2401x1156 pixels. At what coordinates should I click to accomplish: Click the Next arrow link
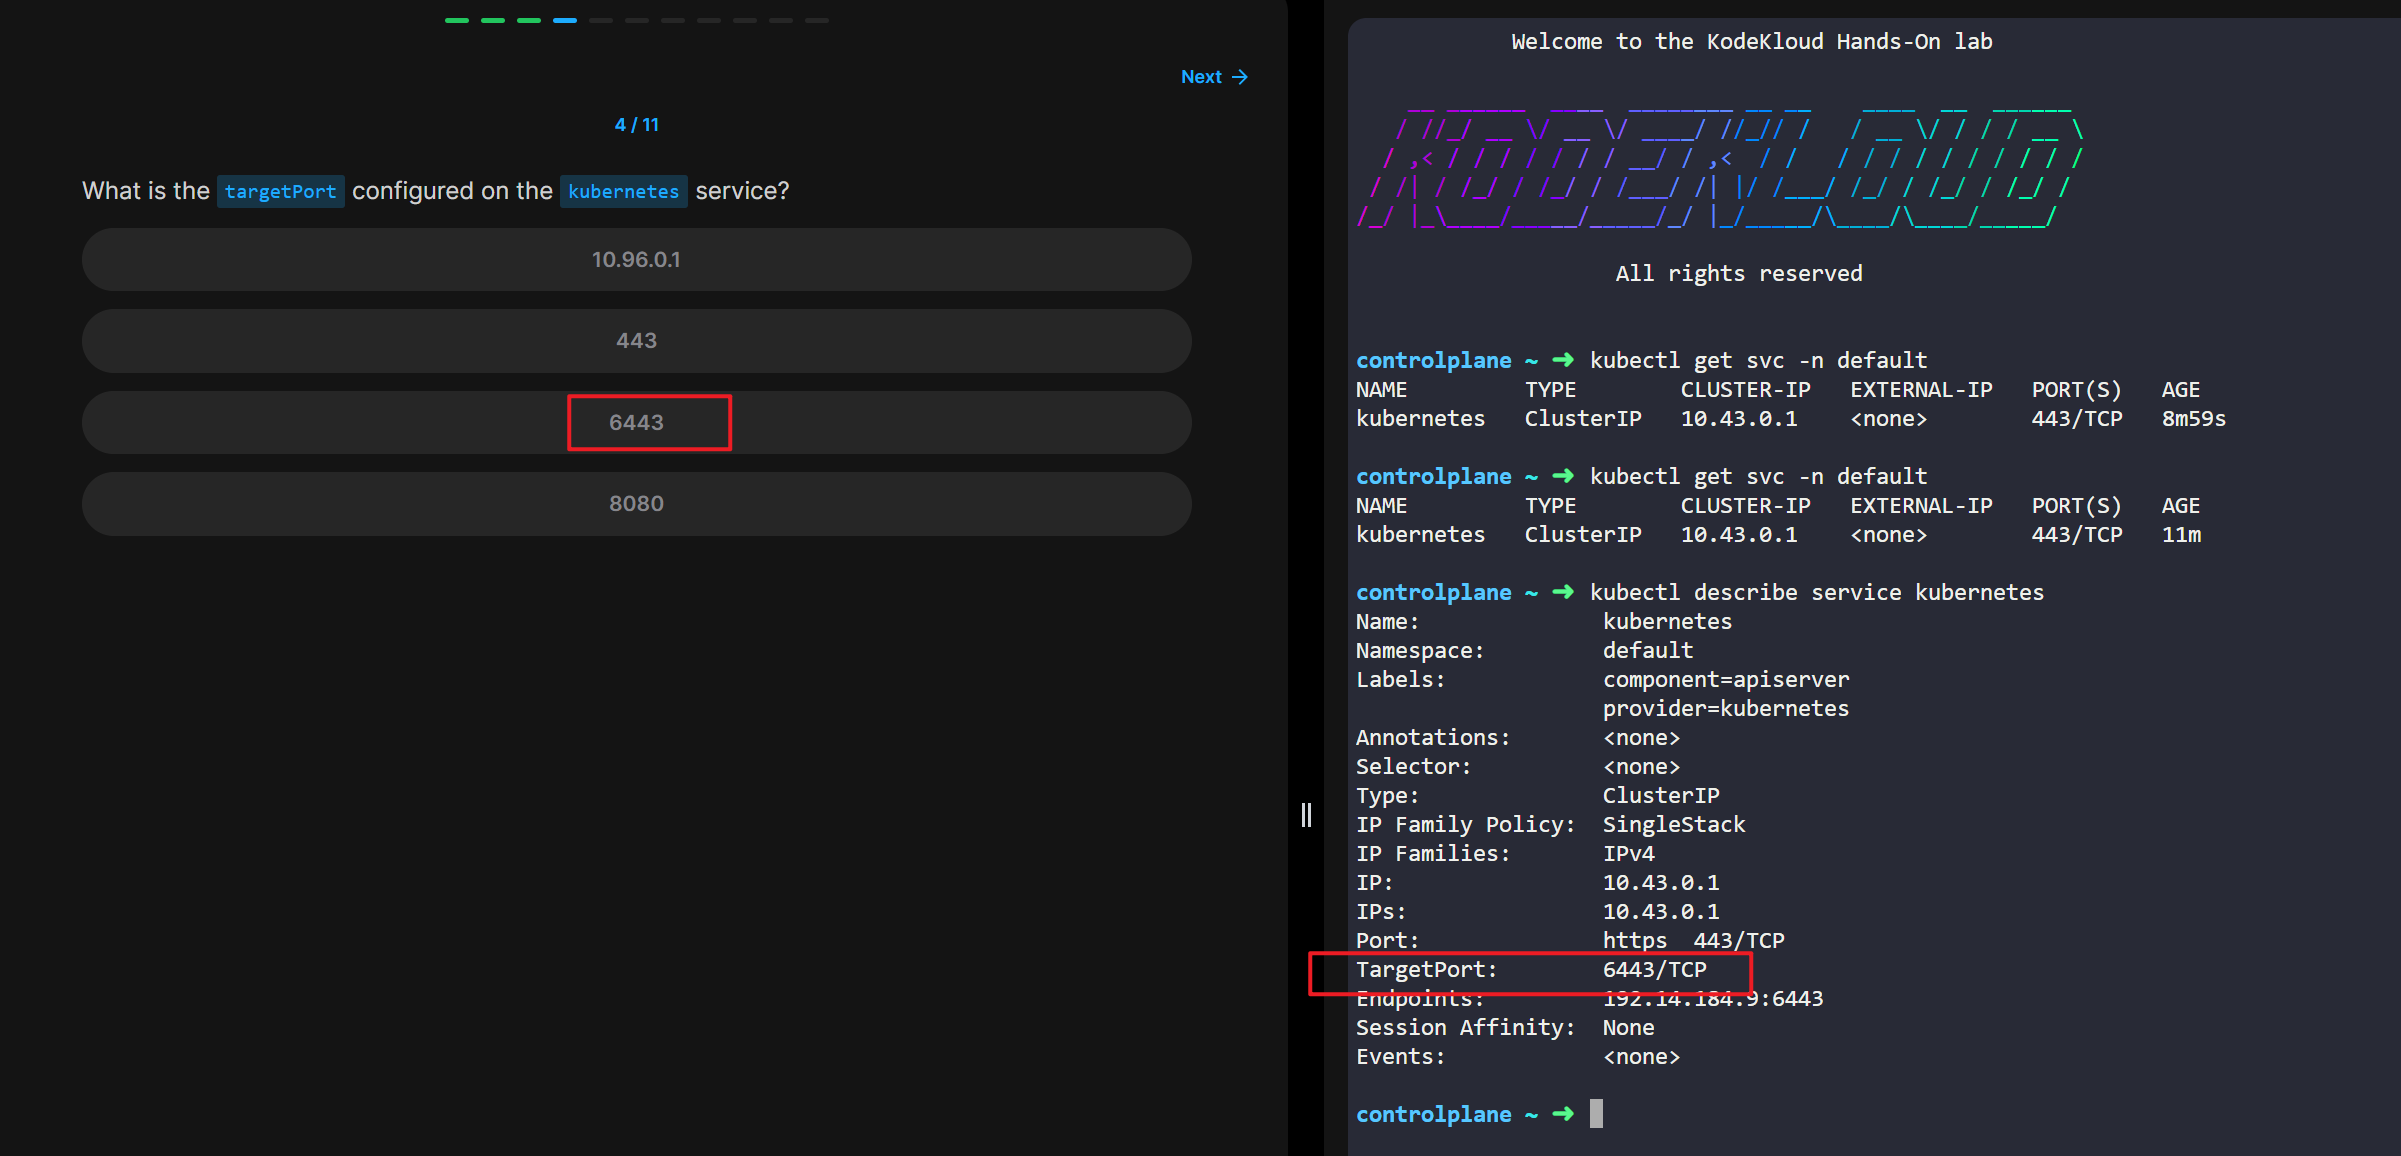tap(1213, 77)
